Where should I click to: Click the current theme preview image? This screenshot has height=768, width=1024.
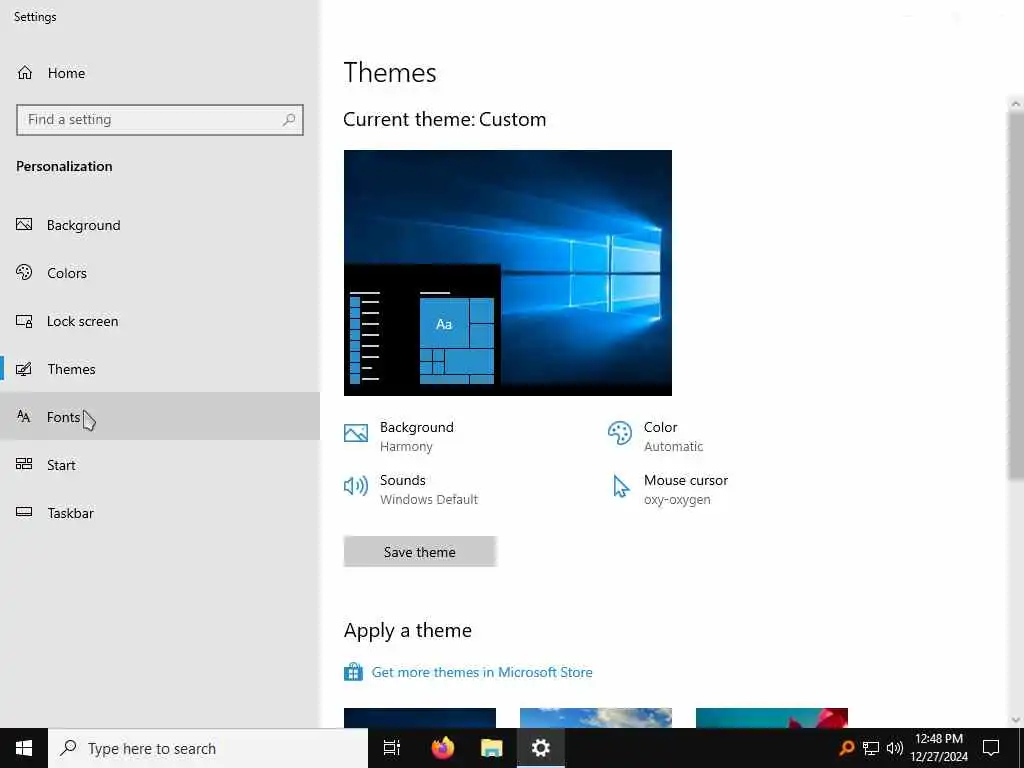tap(507, 272)
